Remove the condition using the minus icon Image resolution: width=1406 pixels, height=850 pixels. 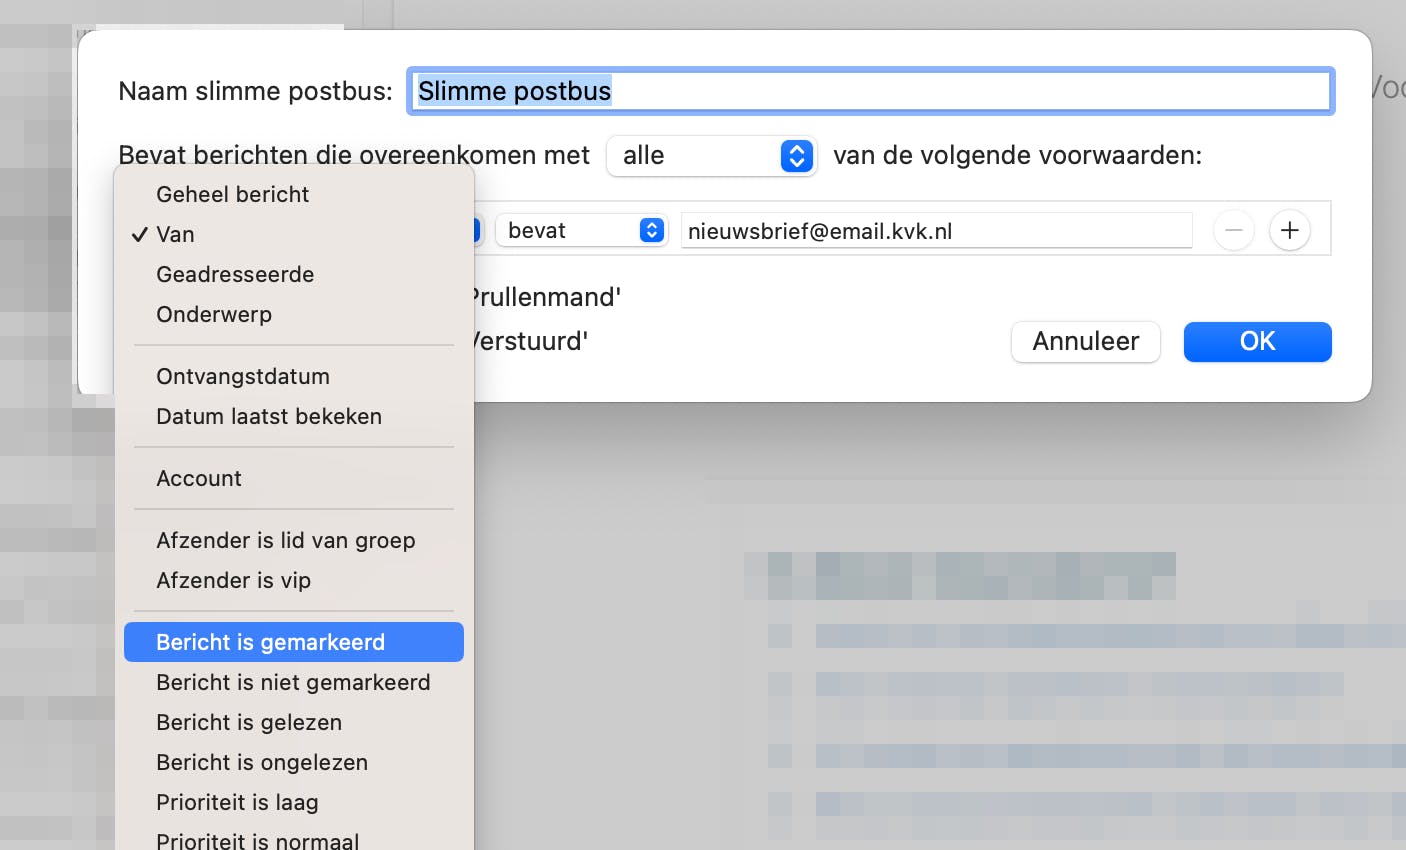click(1233, 230)
